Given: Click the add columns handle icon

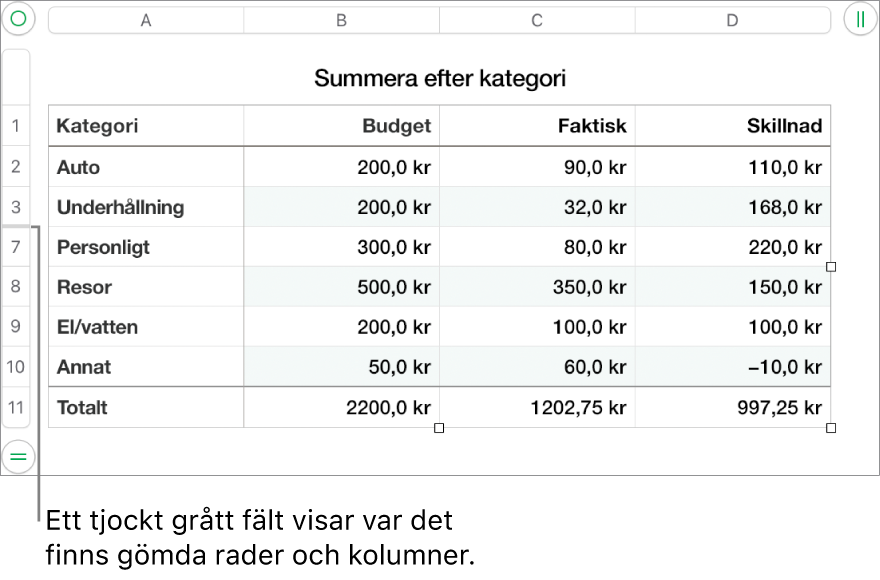Looking at the screenshot, I should tap(860, 19).
